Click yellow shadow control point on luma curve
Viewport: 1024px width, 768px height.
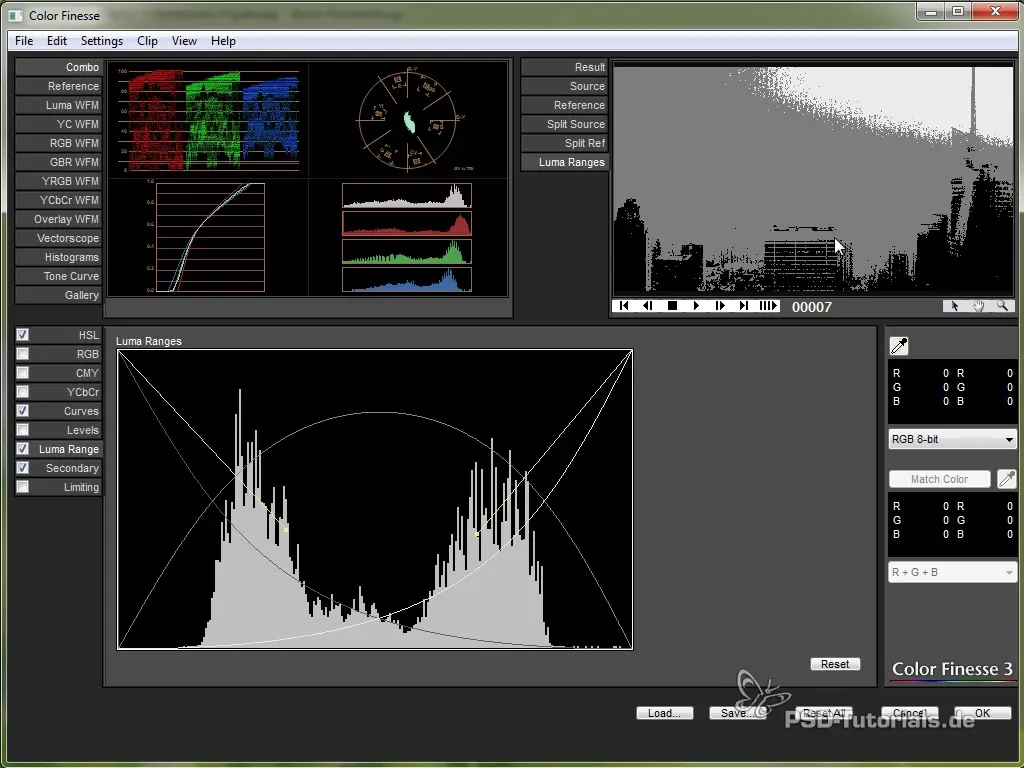click(x=285, y=530)
